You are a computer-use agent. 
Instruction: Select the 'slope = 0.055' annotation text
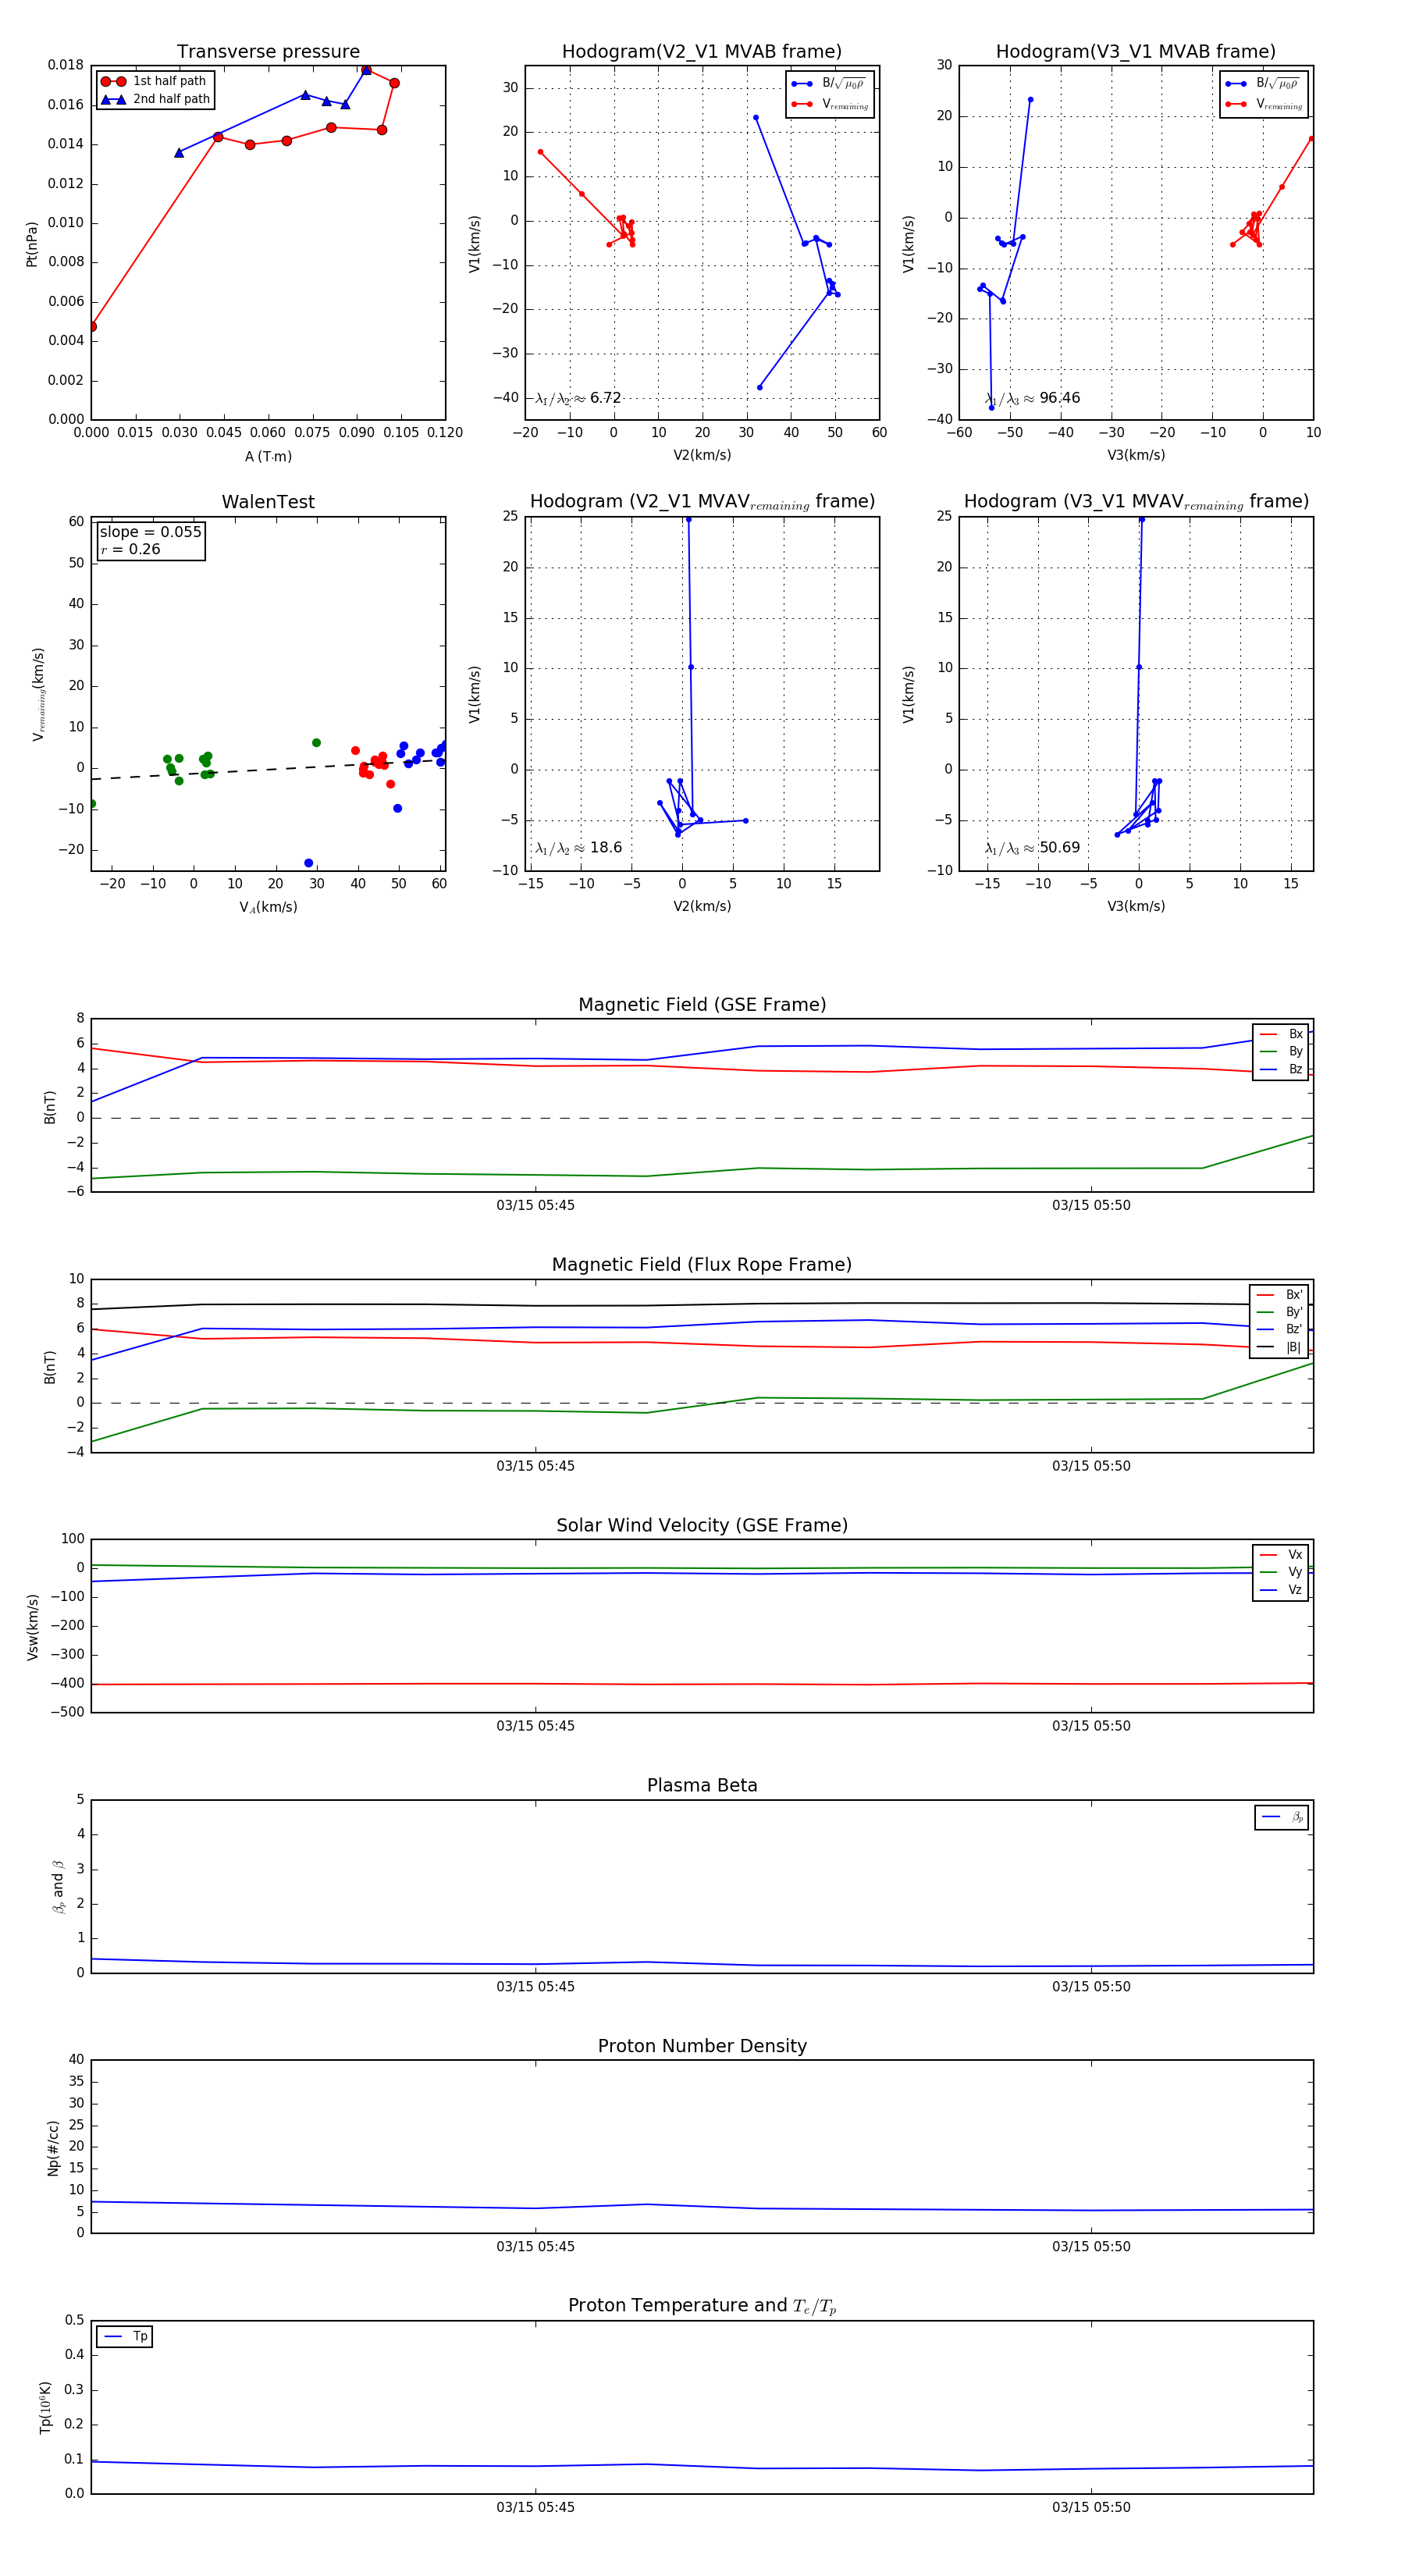tap(150, 532)
